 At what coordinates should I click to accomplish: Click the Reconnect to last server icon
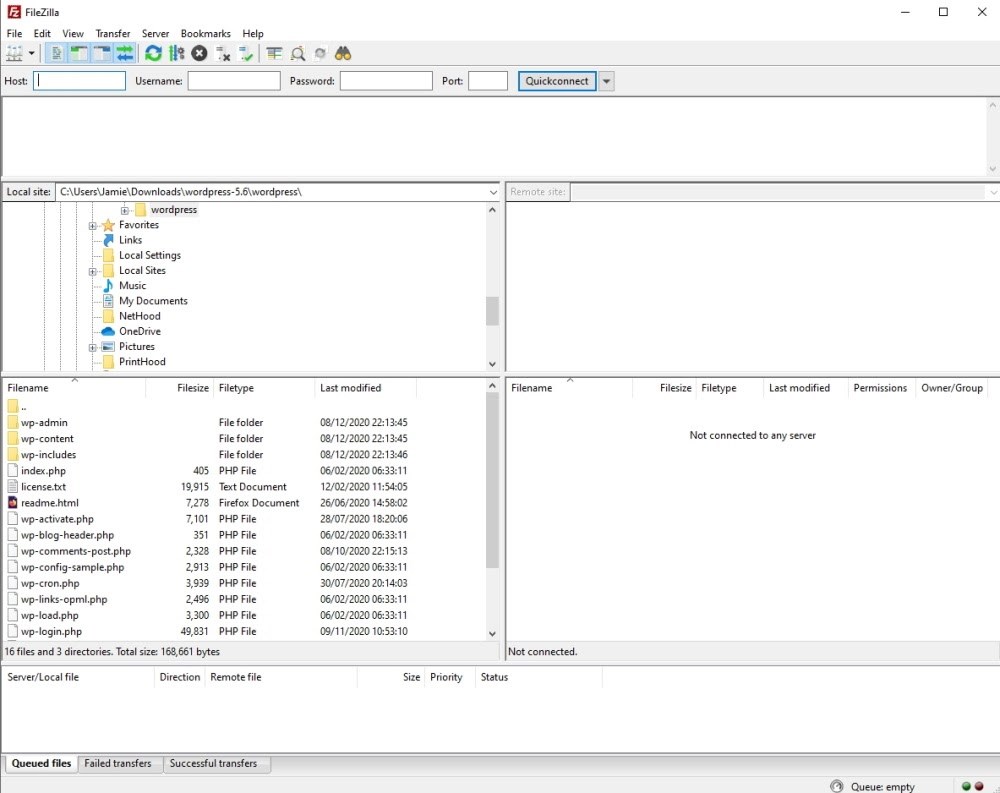click(x=246, y=54)
